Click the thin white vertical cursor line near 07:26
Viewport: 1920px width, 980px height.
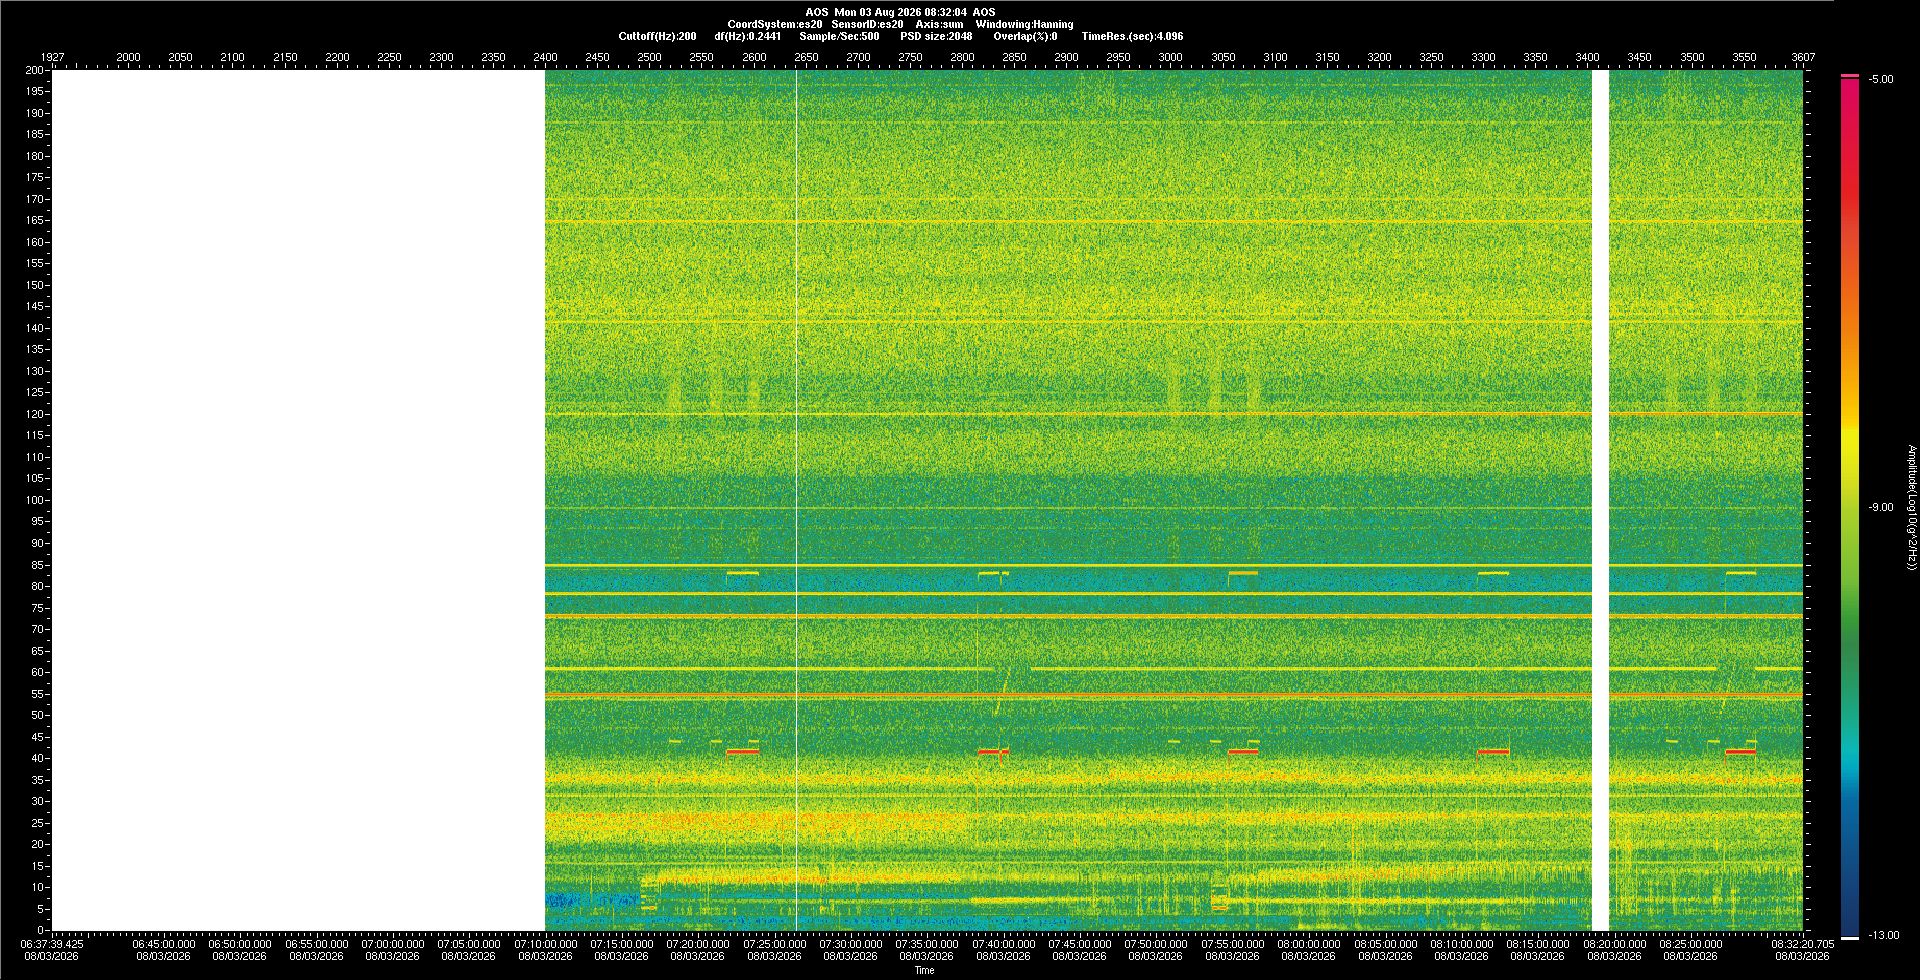(x=797, y=500)
